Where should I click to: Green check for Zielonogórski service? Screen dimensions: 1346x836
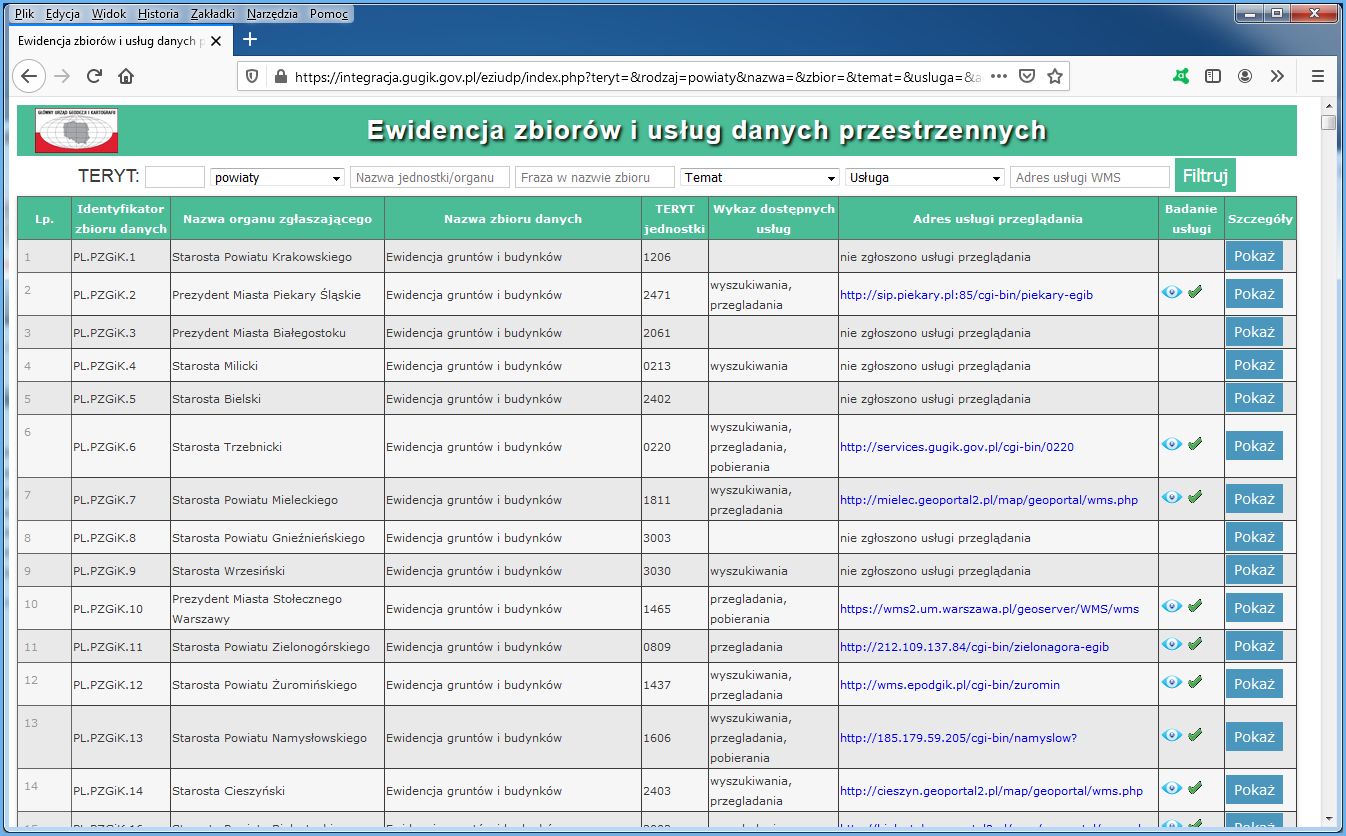pos(1195,644)
